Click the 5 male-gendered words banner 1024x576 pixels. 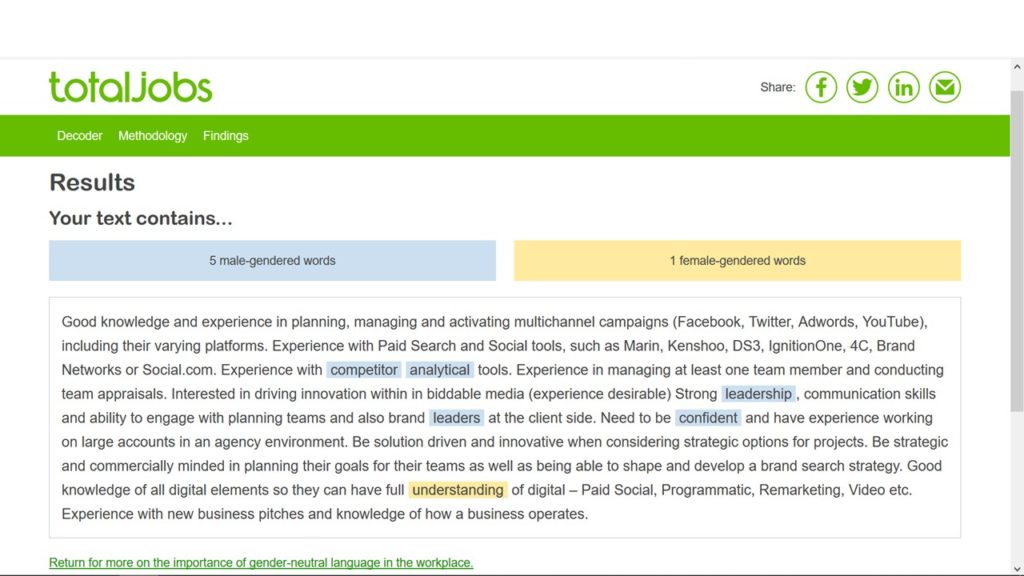[272, 261]
